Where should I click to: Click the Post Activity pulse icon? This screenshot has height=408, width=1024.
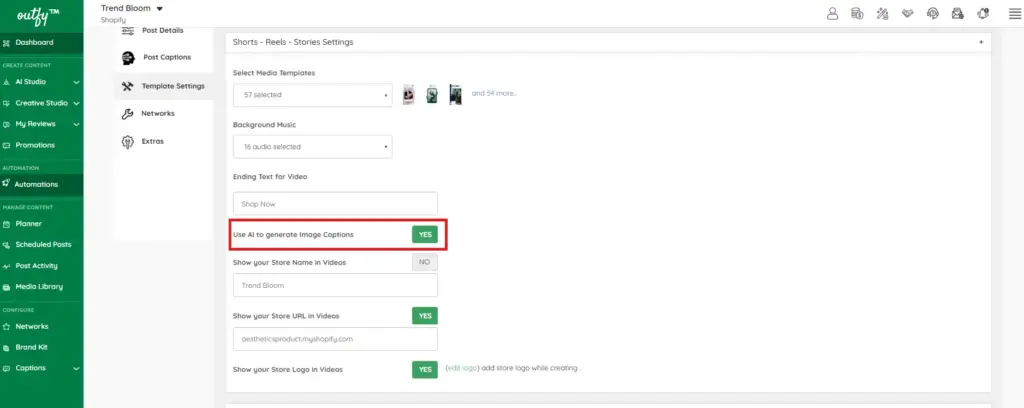pyautogui.click(x=7, y=266)
